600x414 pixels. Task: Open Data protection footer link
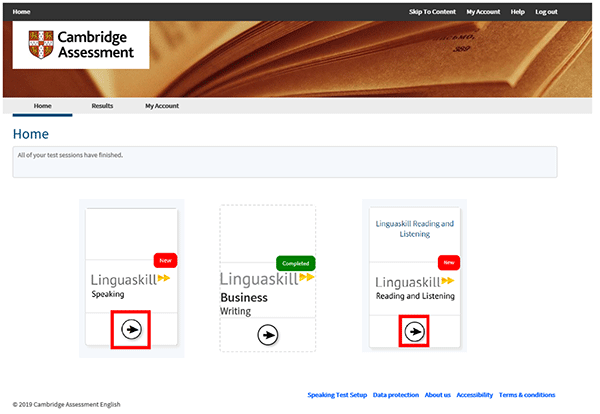396,394
